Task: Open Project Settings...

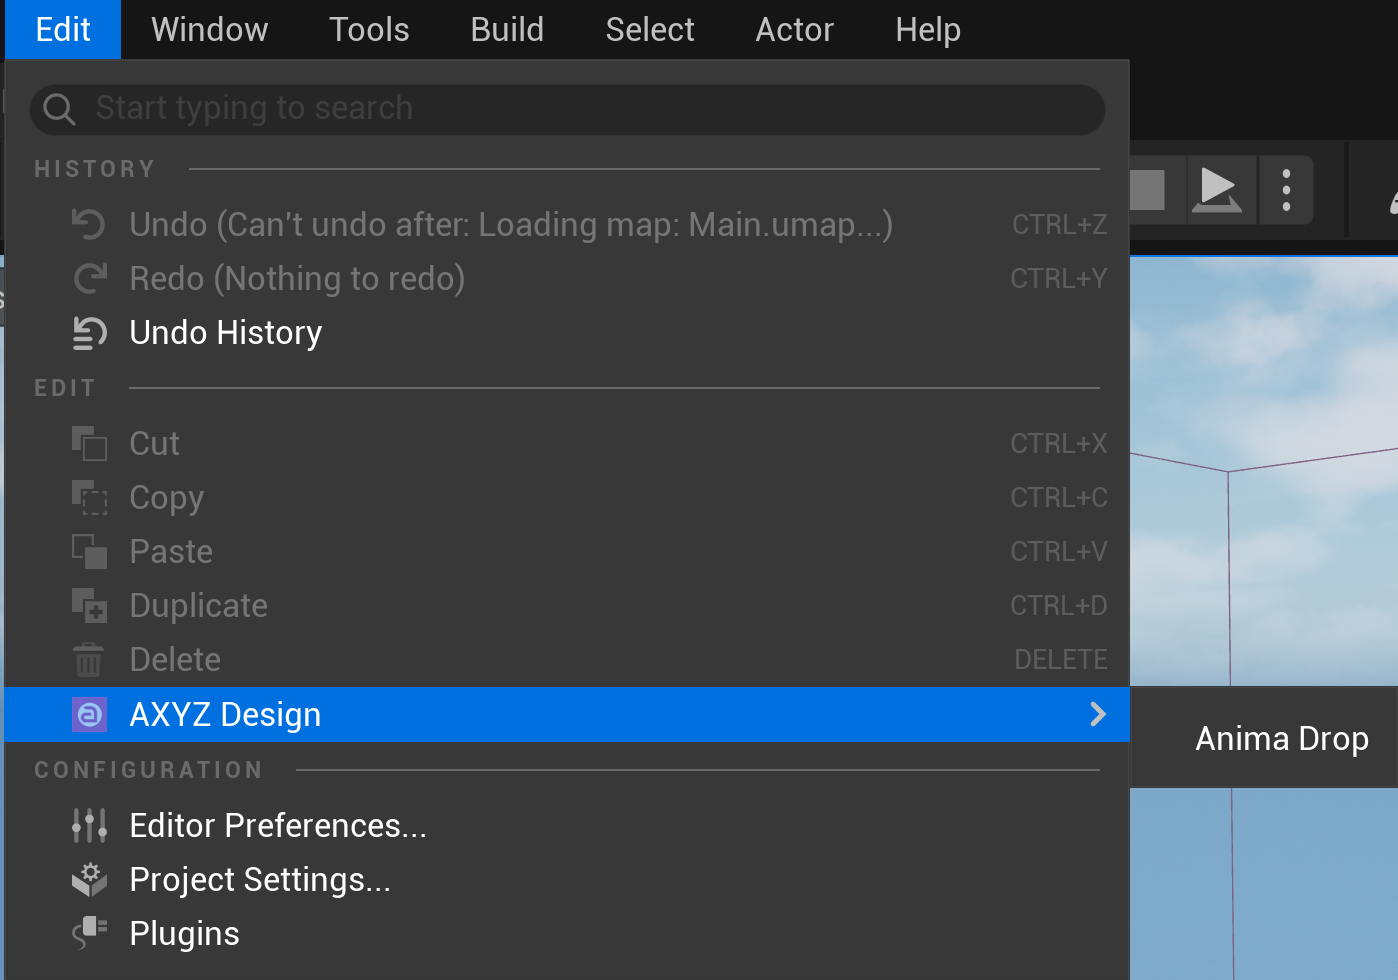Action: tap(567, 879)
